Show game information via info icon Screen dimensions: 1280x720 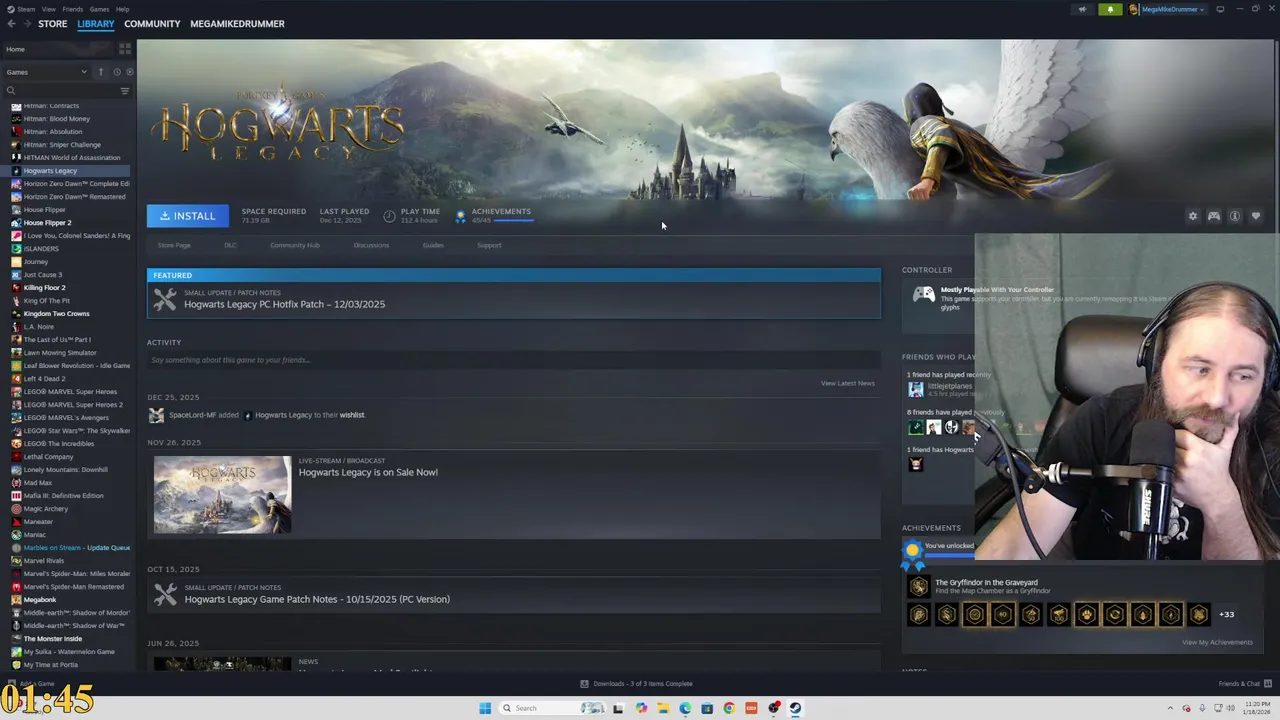(x=1235, y=216)
